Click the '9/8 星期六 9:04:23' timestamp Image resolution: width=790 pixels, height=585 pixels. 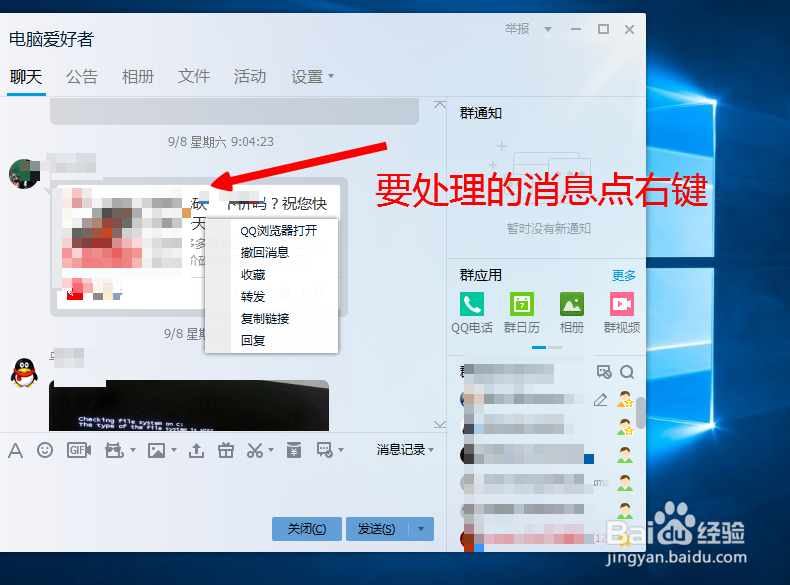(221, 142)
